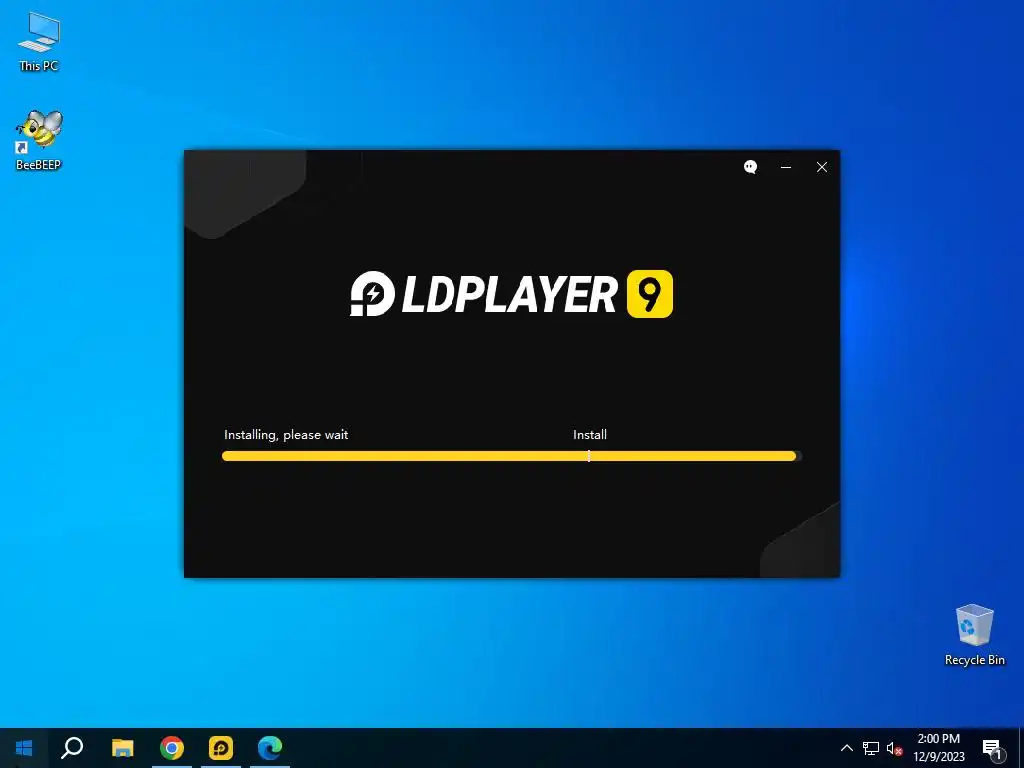Open Microsoft Edge from the taskbar
The width and height of the screenshot is (1024, 768).
270,748
